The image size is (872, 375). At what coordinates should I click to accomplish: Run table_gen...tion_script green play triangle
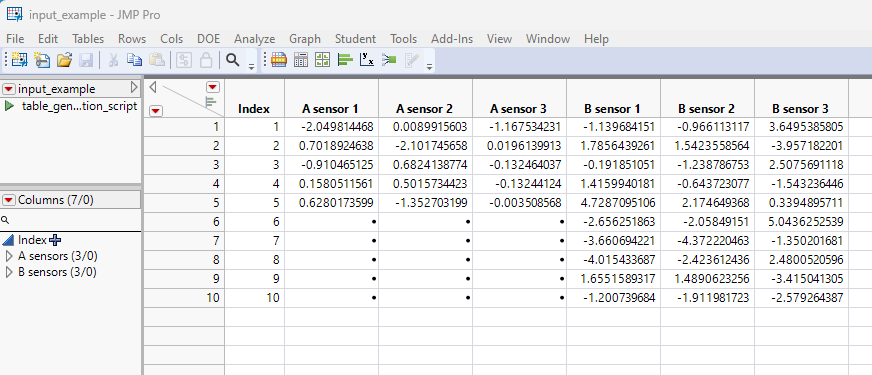coord(9,106)
